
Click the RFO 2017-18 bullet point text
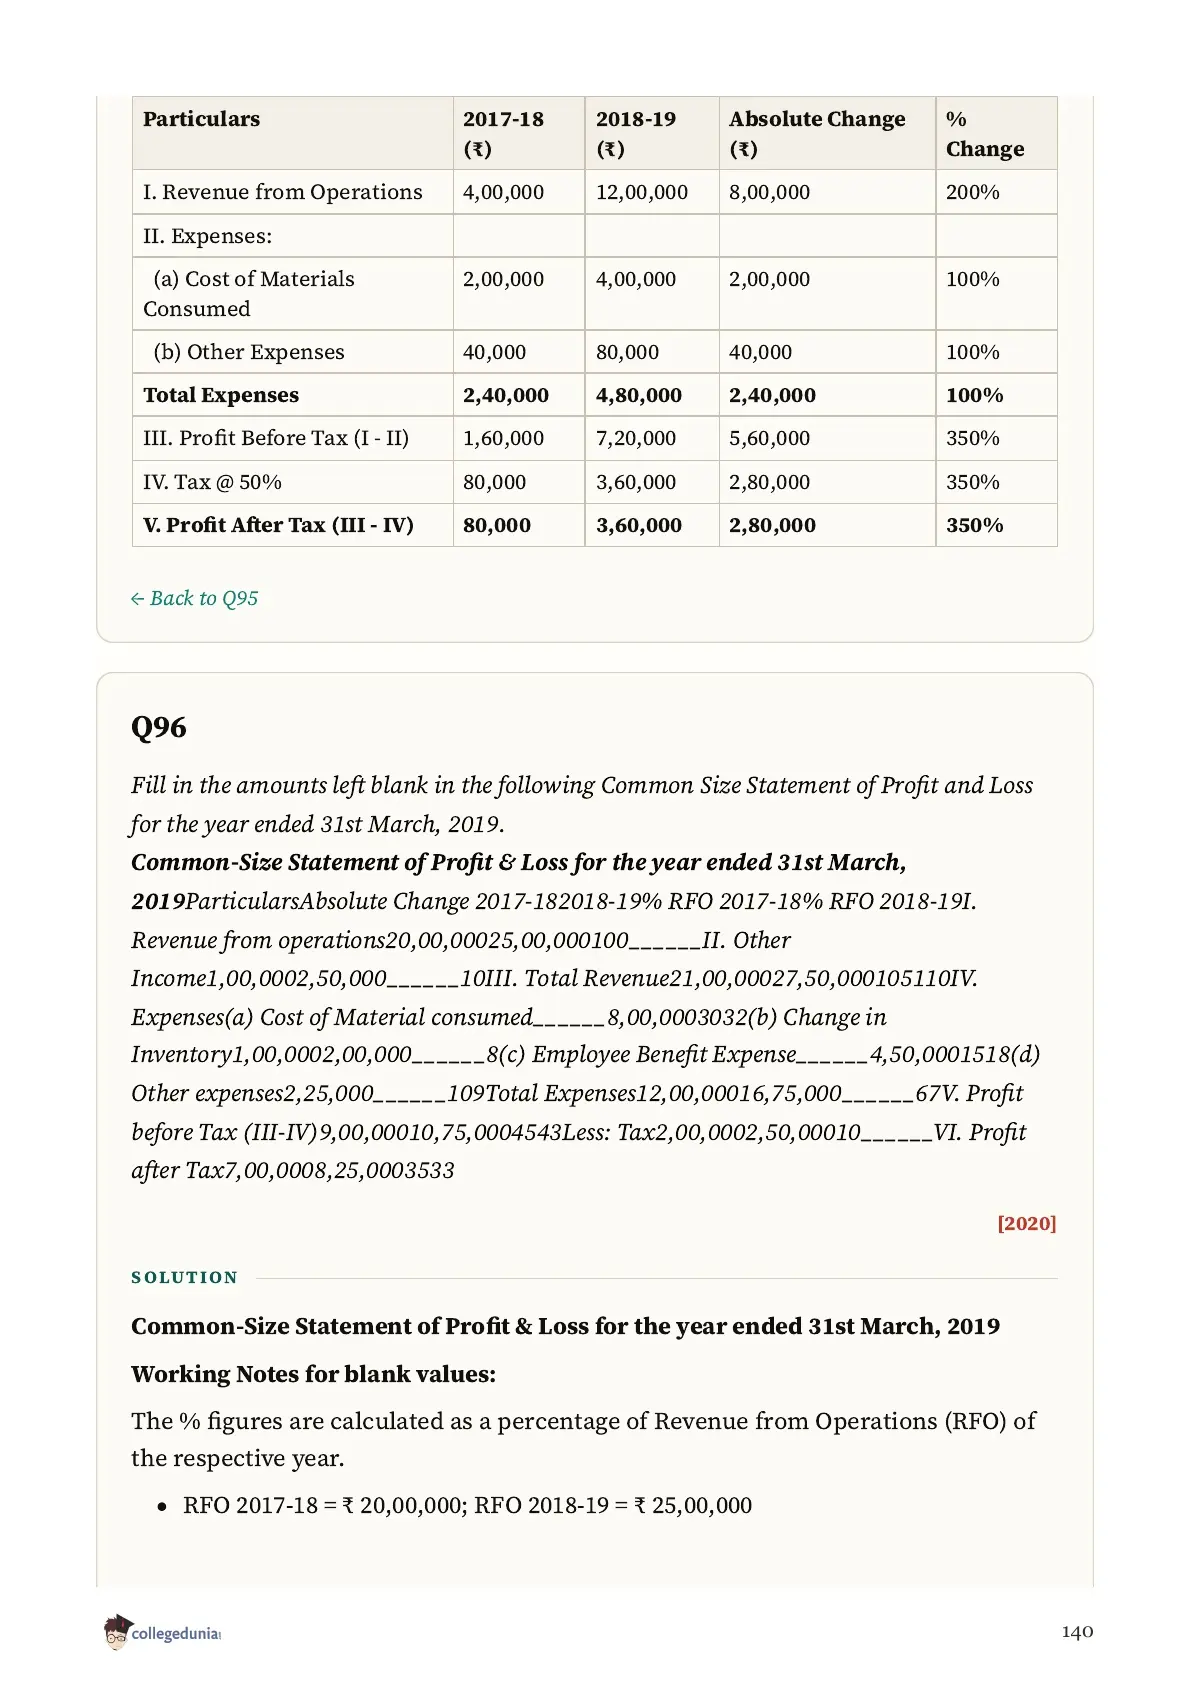pyautogui.click(x=467, y=1505)
